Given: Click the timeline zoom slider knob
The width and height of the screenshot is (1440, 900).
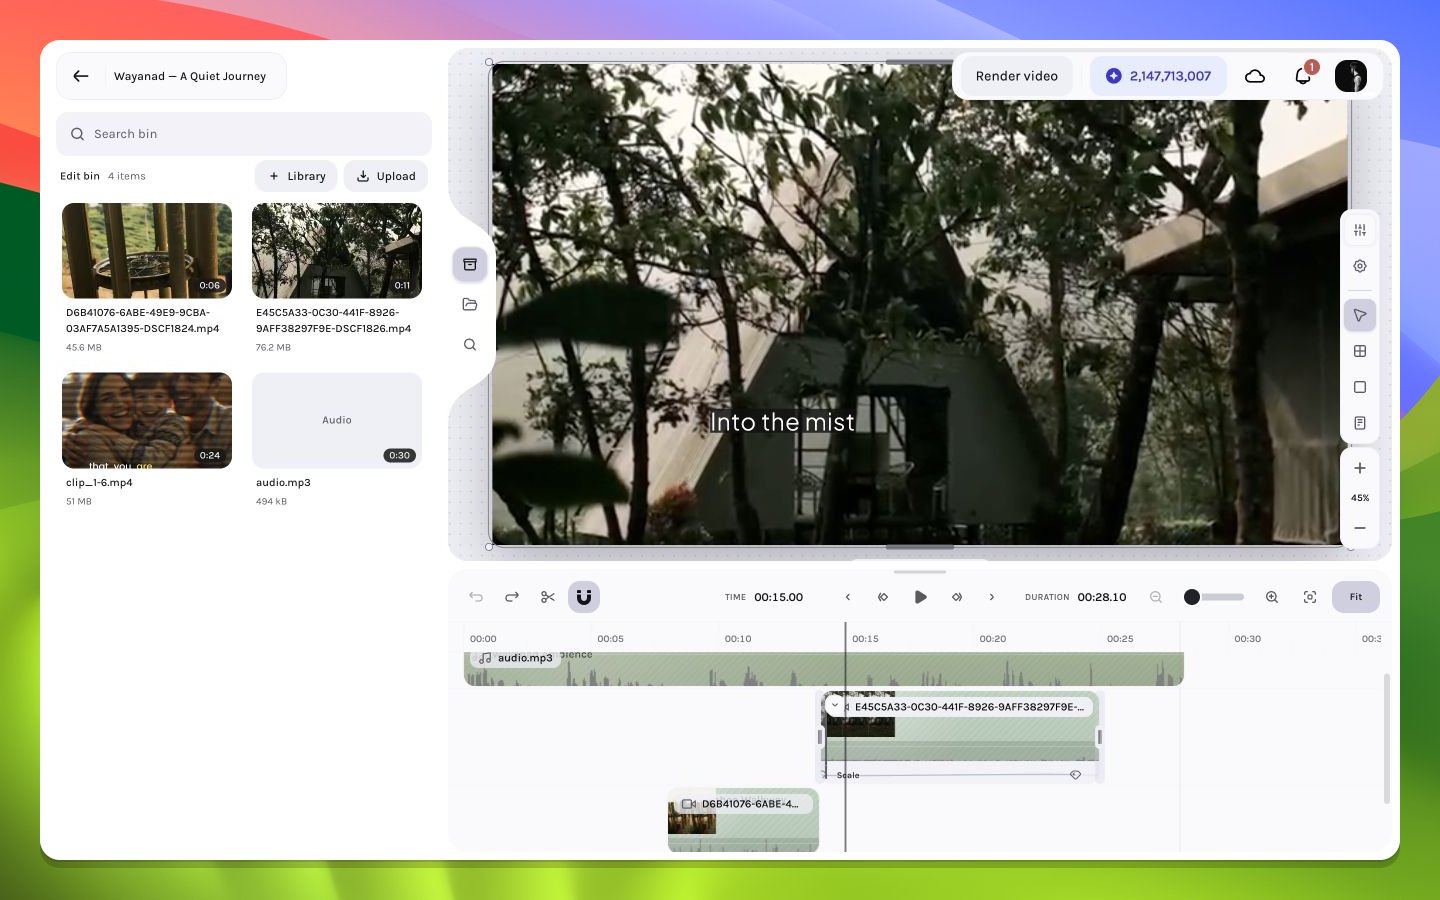Looking at the screenshot, I should click(1192, 597).
